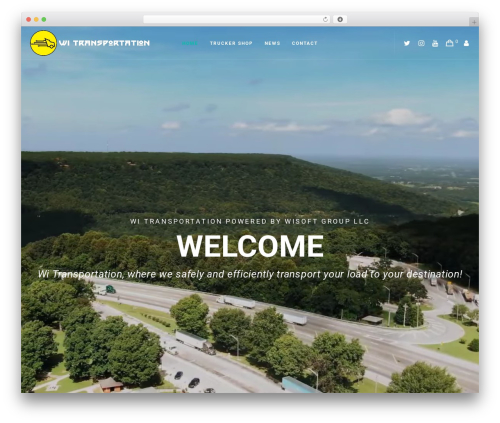Maximize the window with the green button
Viewport: 500px width, 423px height.
coord(44,19)
